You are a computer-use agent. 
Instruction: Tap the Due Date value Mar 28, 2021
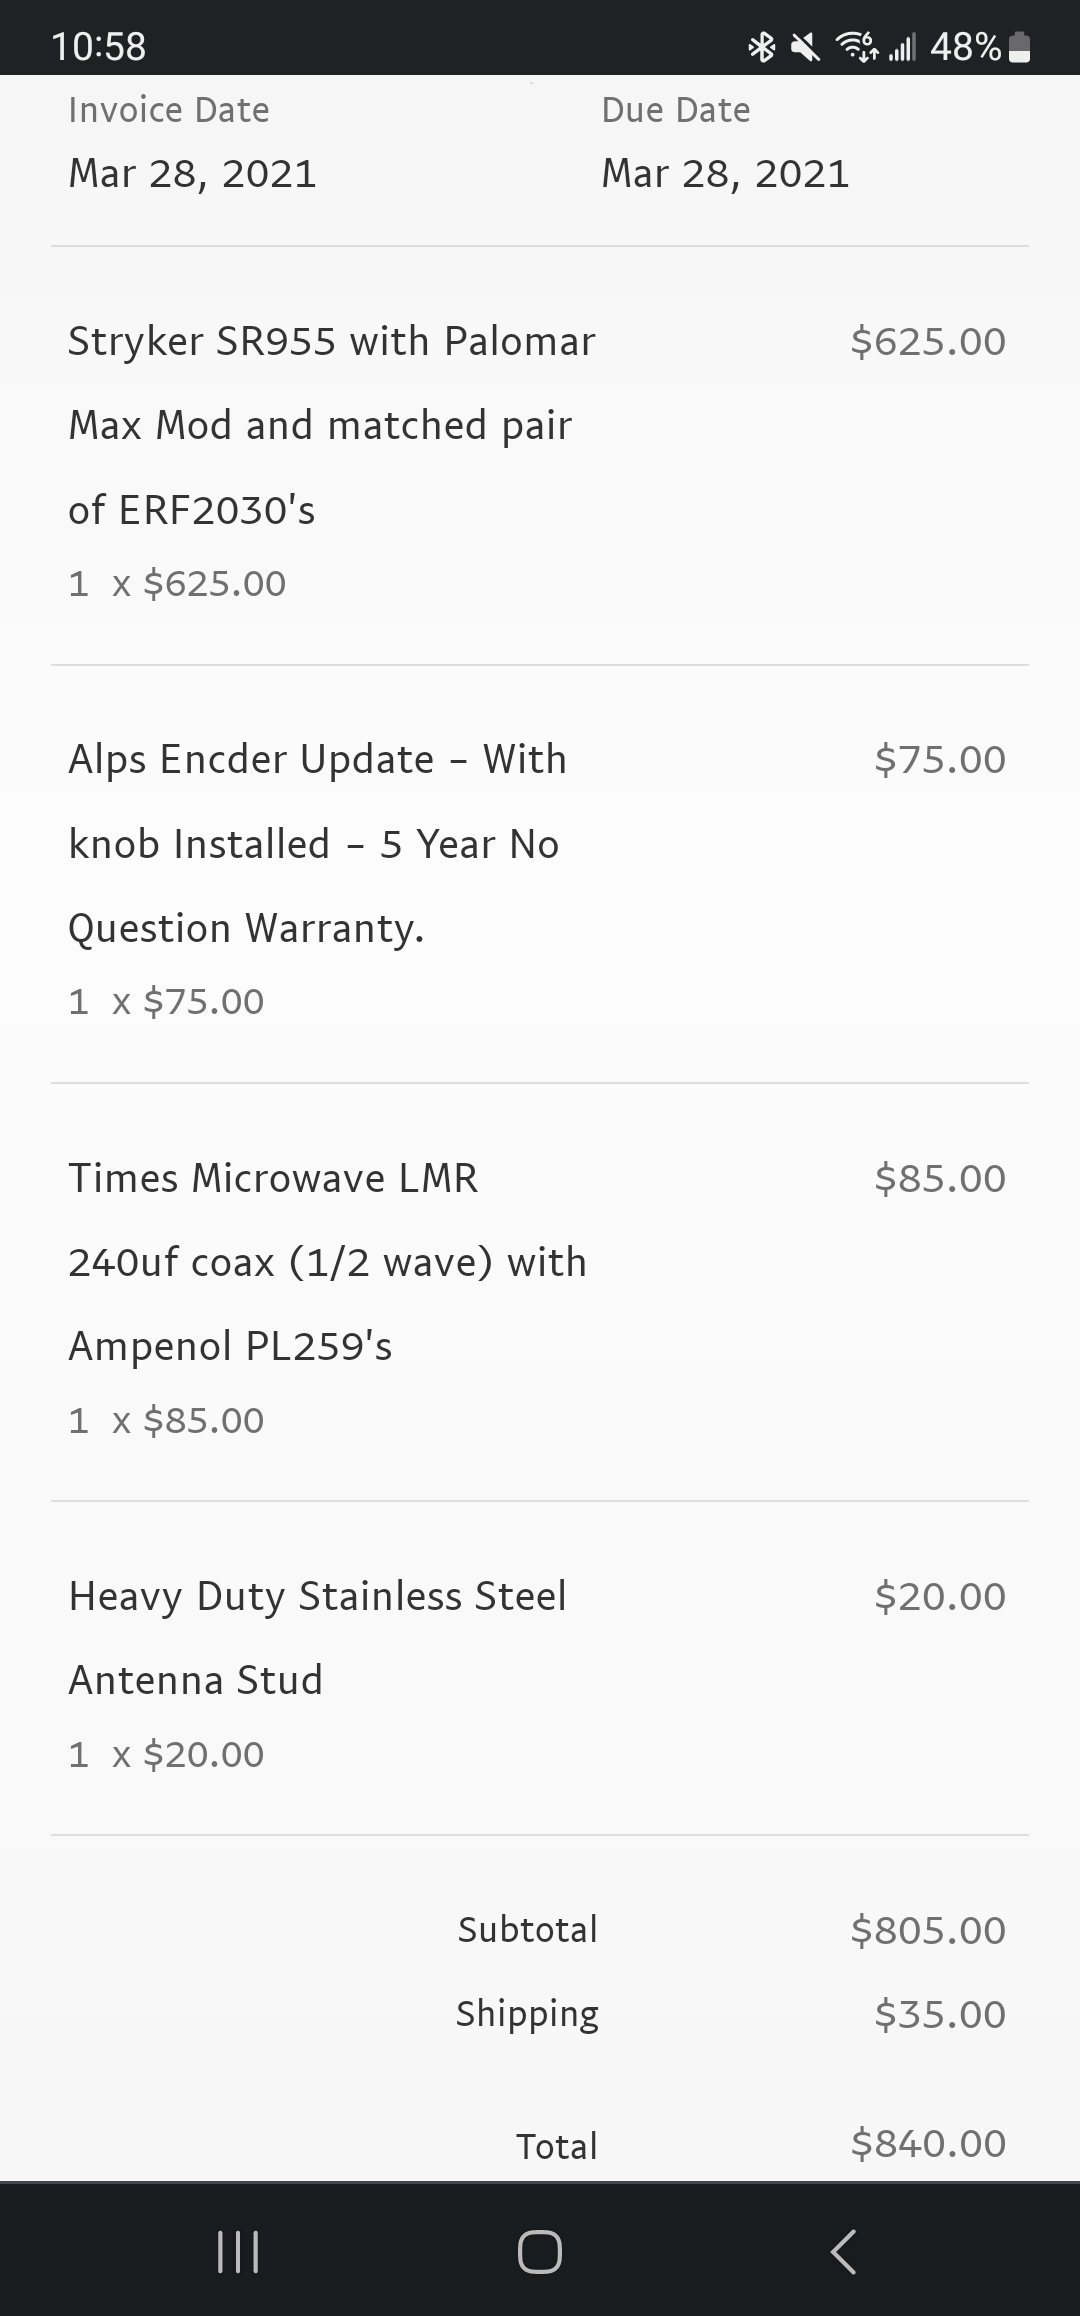pyautogui.click(x=725, y=174)
